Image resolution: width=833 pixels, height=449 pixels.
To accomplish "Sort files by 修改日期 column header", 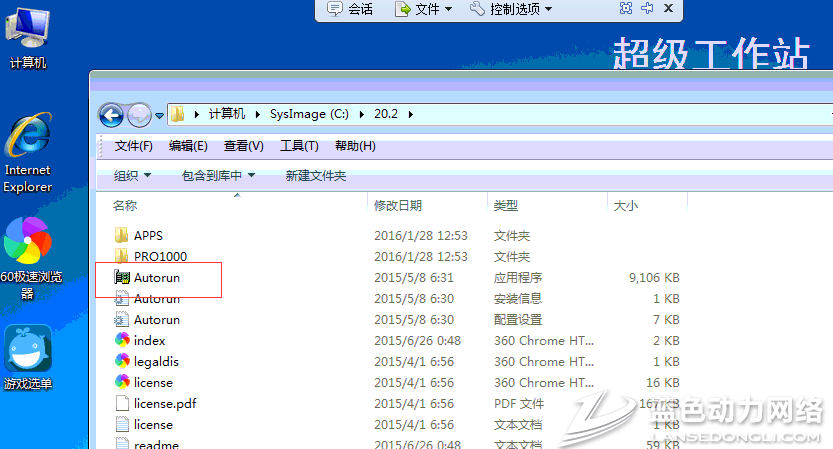I will (398, 206).
